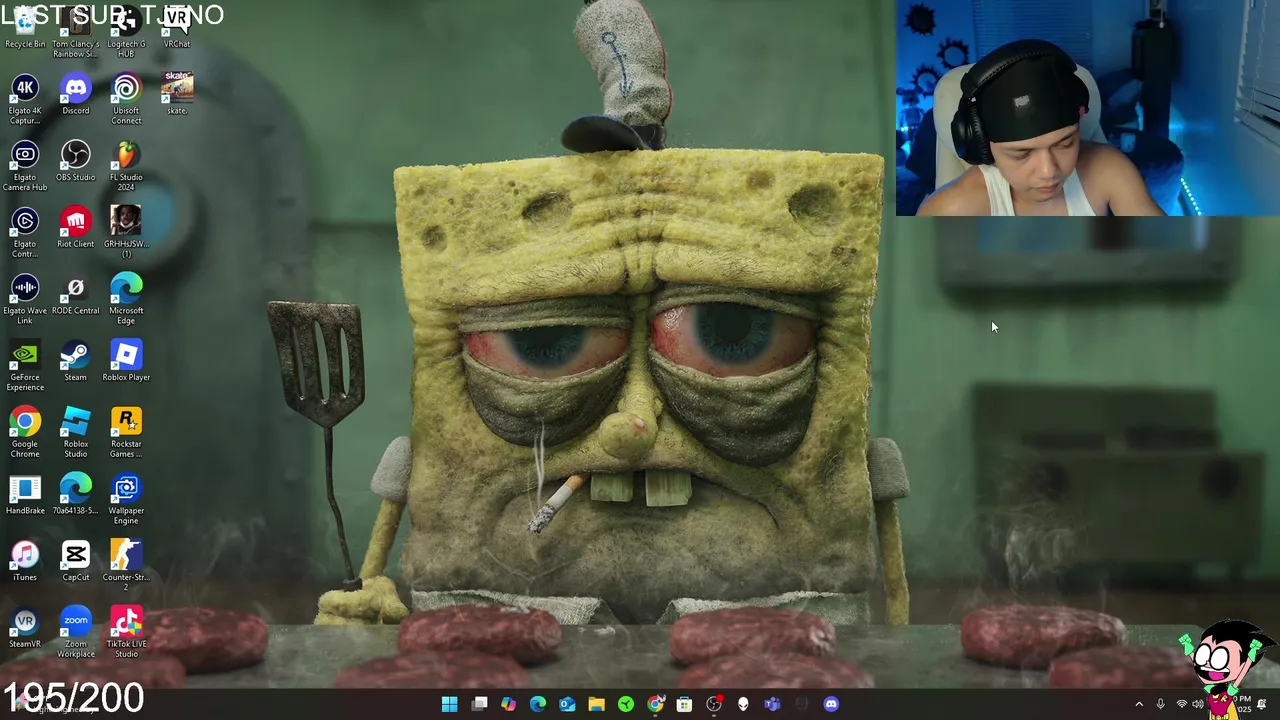
Task: Select the 70a64138-5 Edge file icon
Action: [x=76, y=495]
